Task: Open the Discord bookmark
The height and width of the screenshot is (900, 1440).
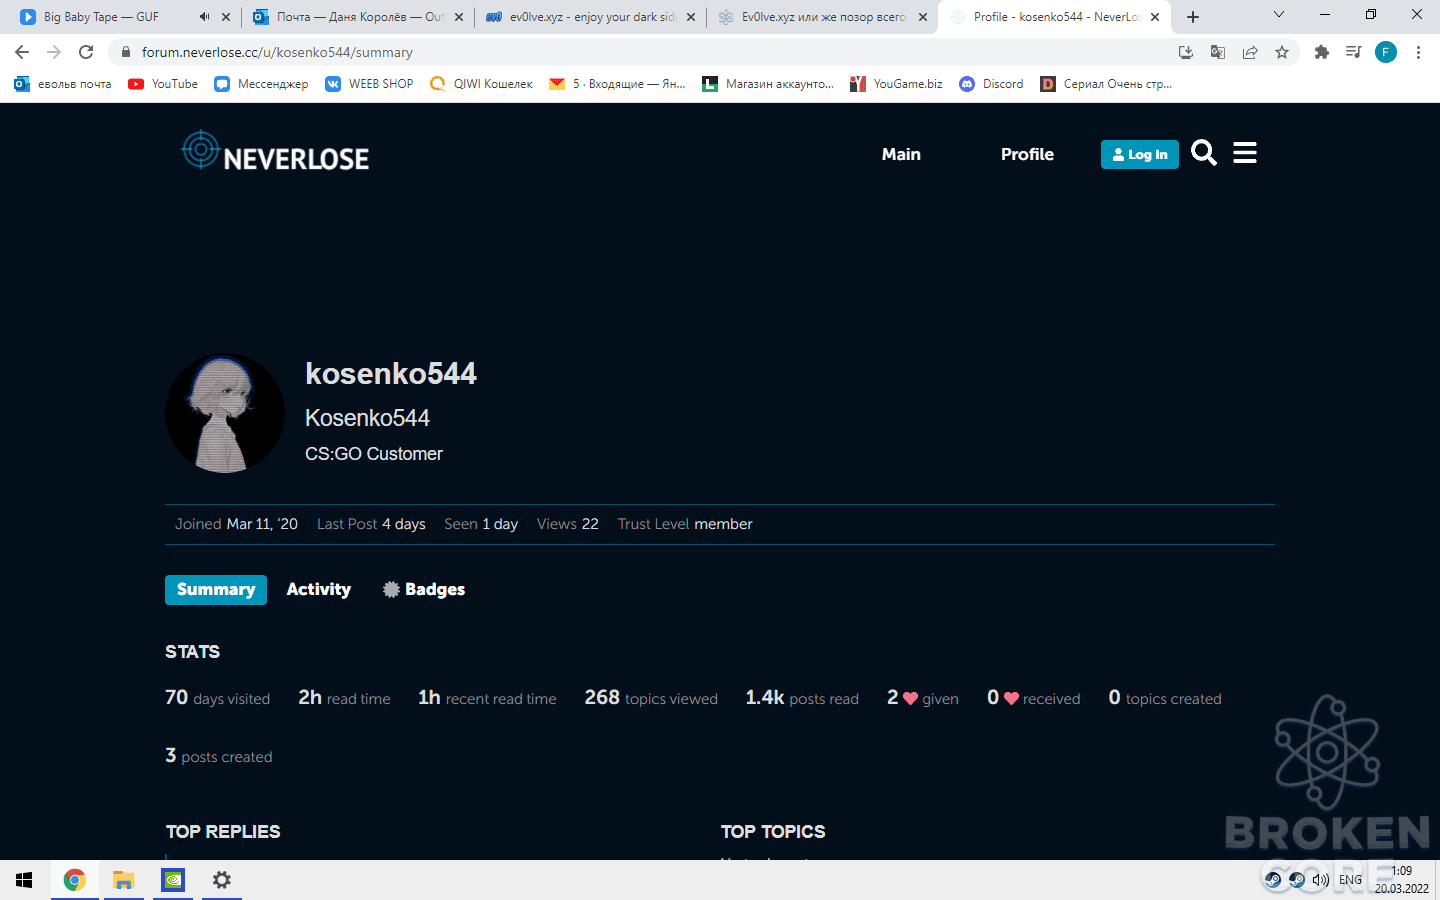Action: 991,84
